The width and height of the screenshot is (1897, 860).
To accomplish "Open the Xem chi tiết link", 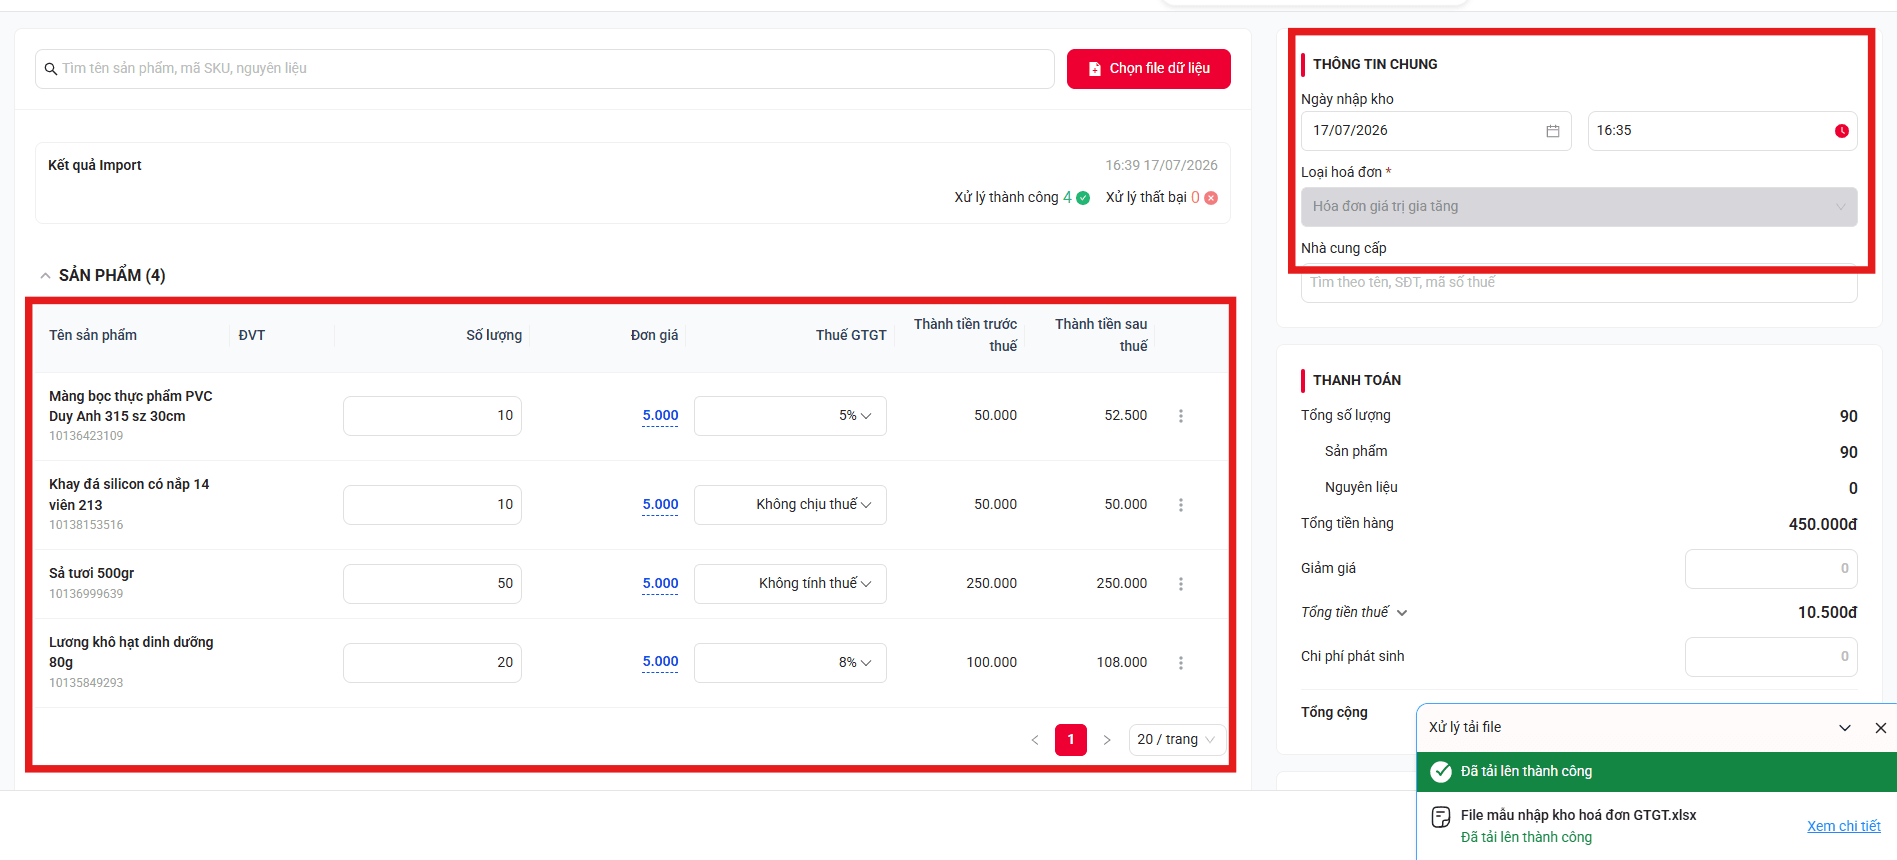I will point(1843,826).
